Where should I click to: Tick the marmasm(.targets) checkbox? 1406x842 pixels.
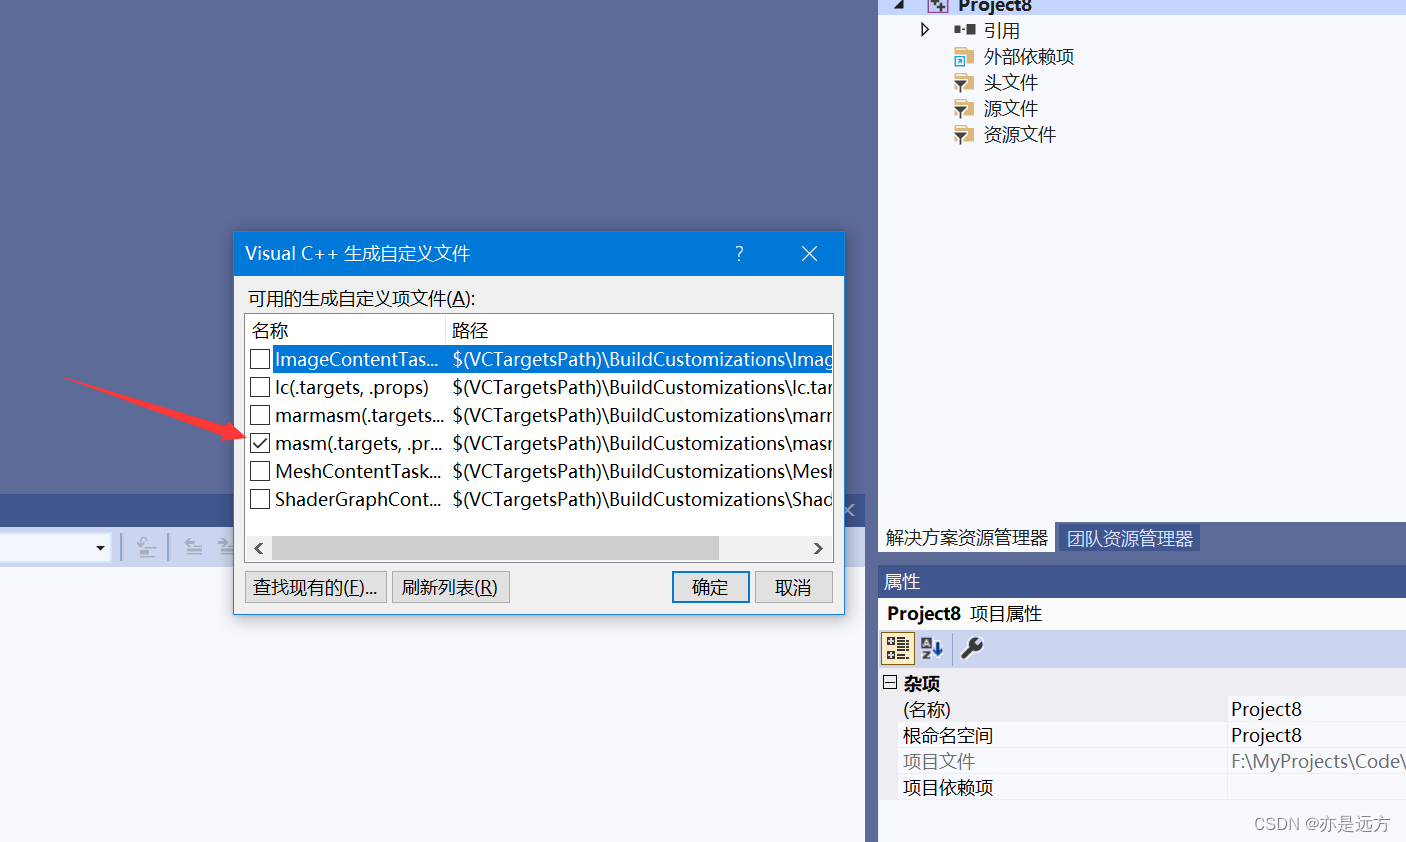coord(260,415)
